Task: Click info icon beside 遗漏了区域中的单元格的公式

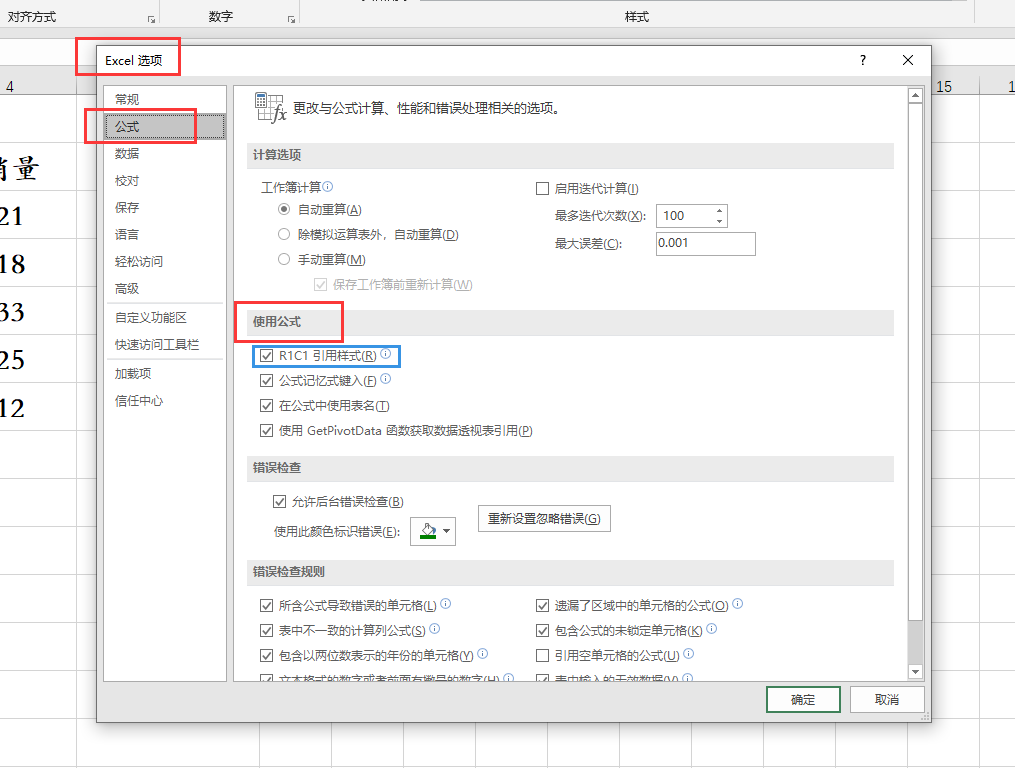Action: (737, 604)
